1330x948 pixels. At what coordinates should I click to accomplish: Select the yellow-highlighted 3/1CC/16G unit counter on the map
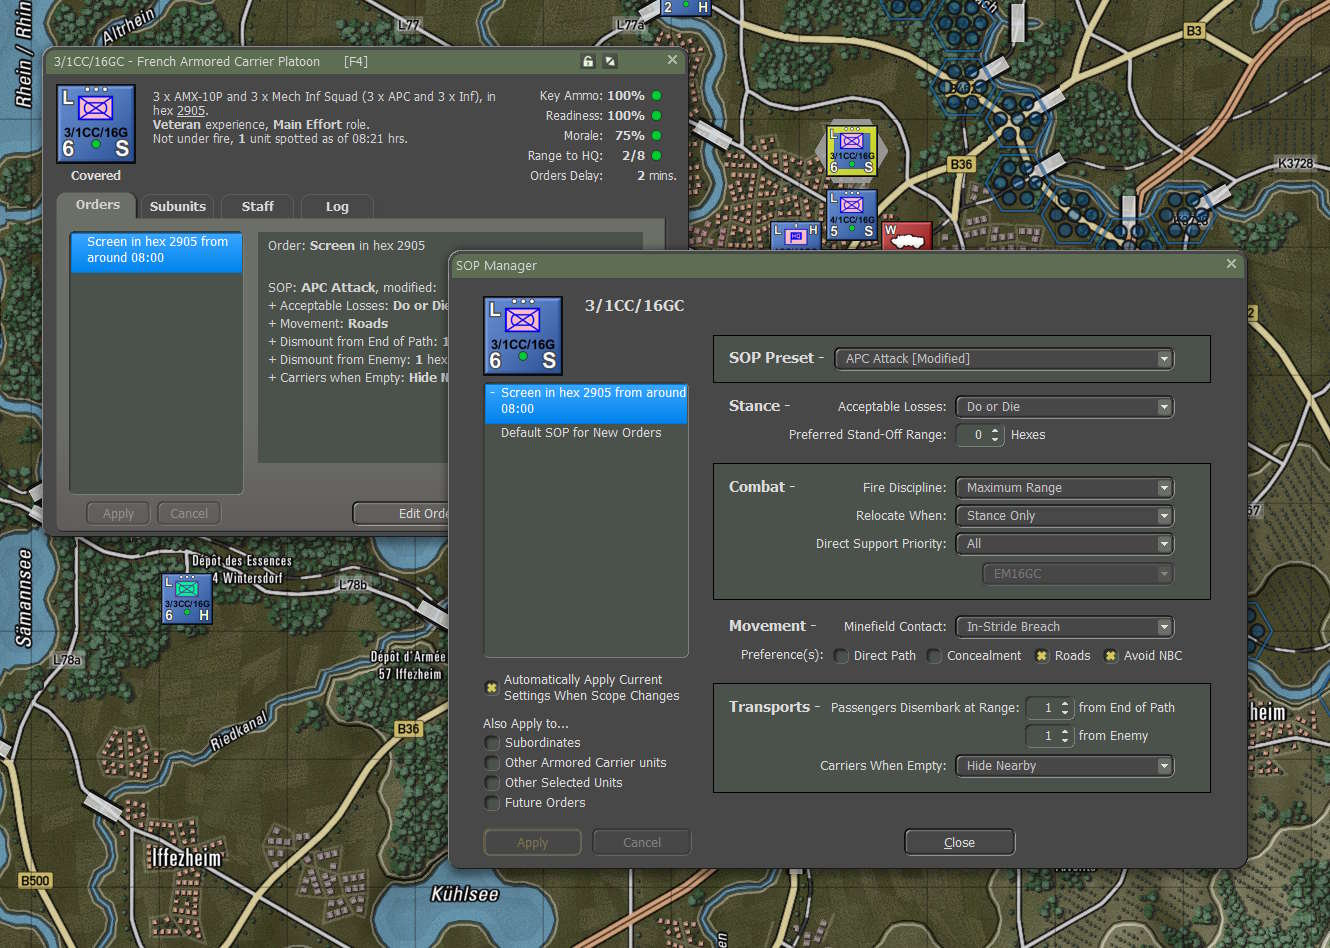852,150
